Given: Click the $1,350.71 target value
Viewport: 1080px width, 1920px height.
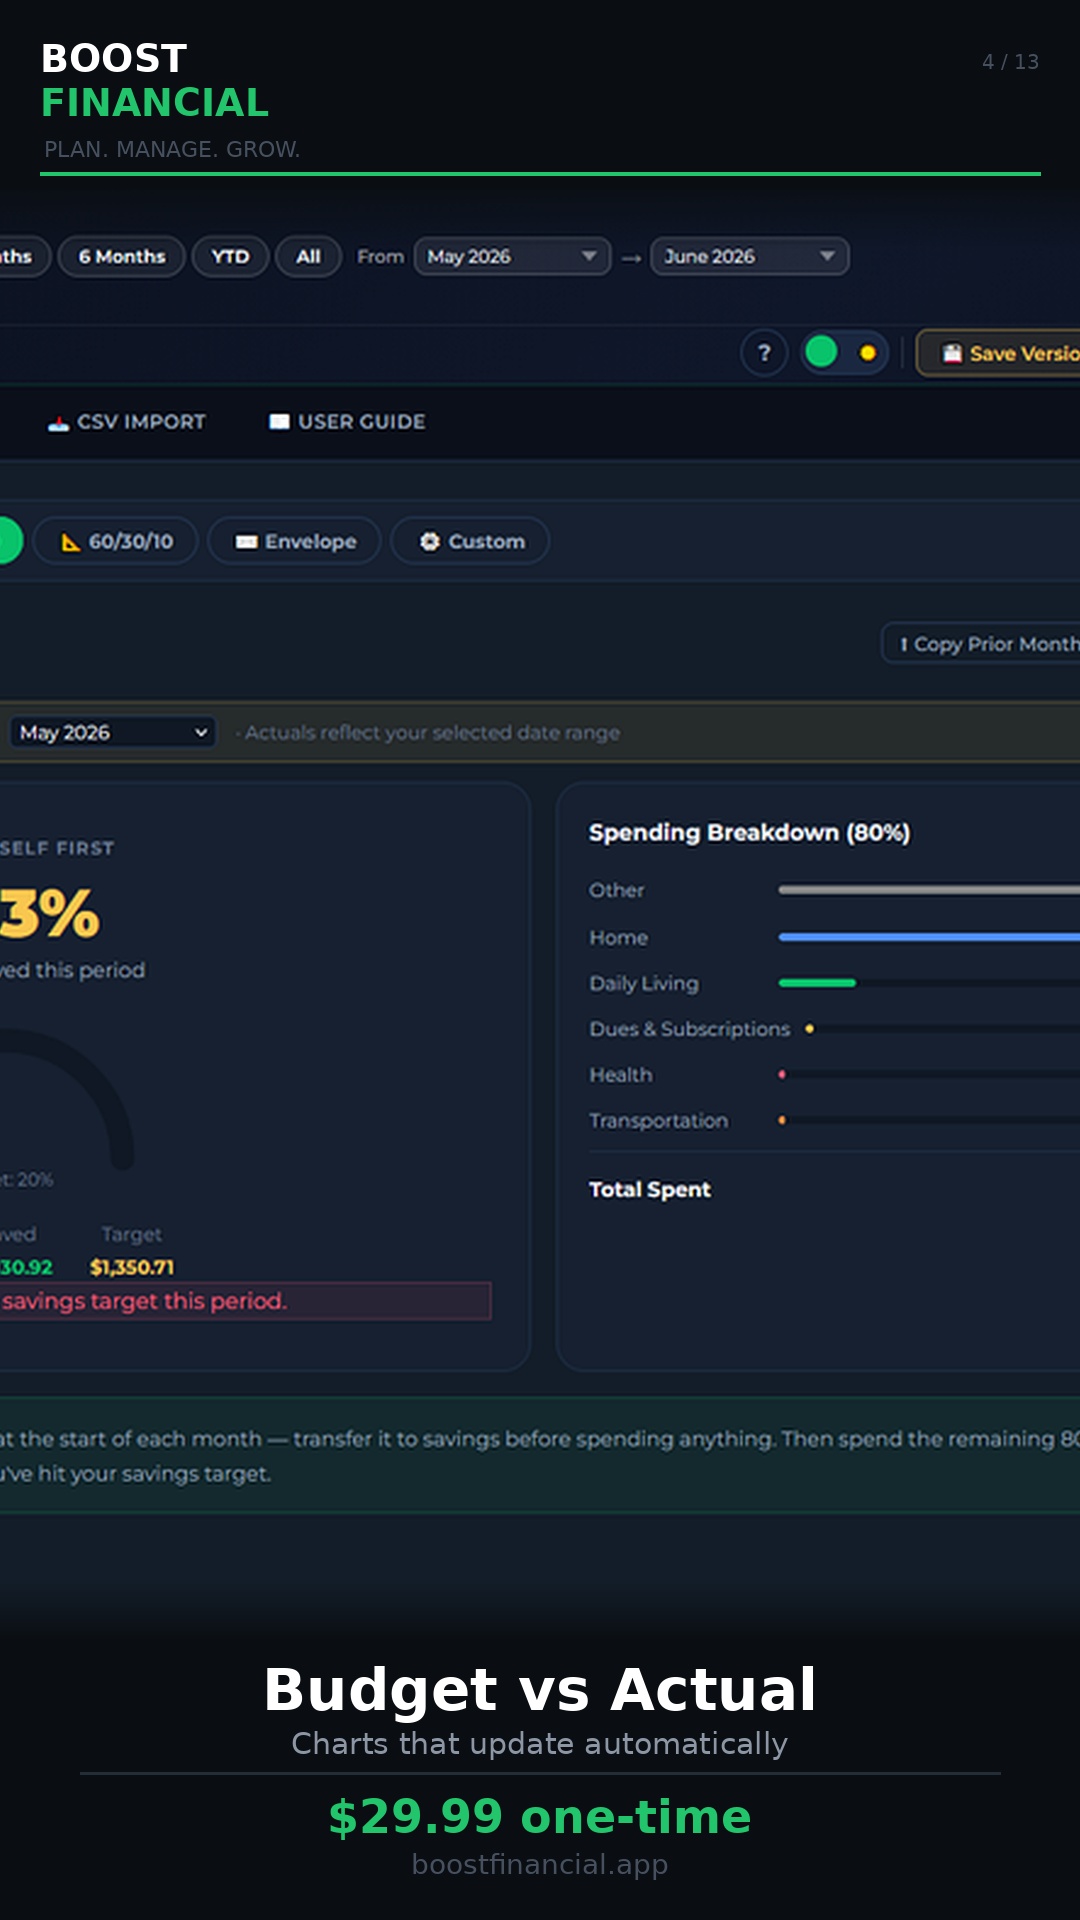Looking at the screenshot, I should (x=132, y=1267).
